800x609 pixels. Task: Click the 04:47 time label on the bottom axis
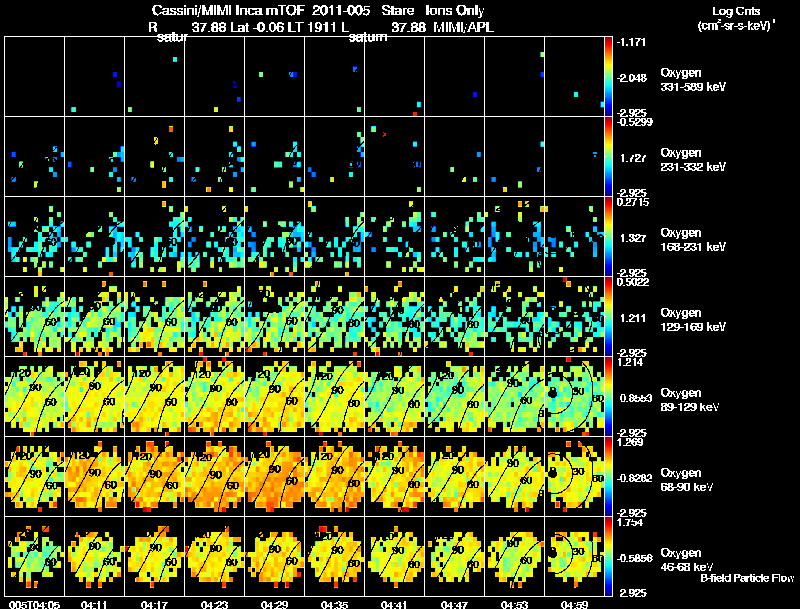(454, 605)
